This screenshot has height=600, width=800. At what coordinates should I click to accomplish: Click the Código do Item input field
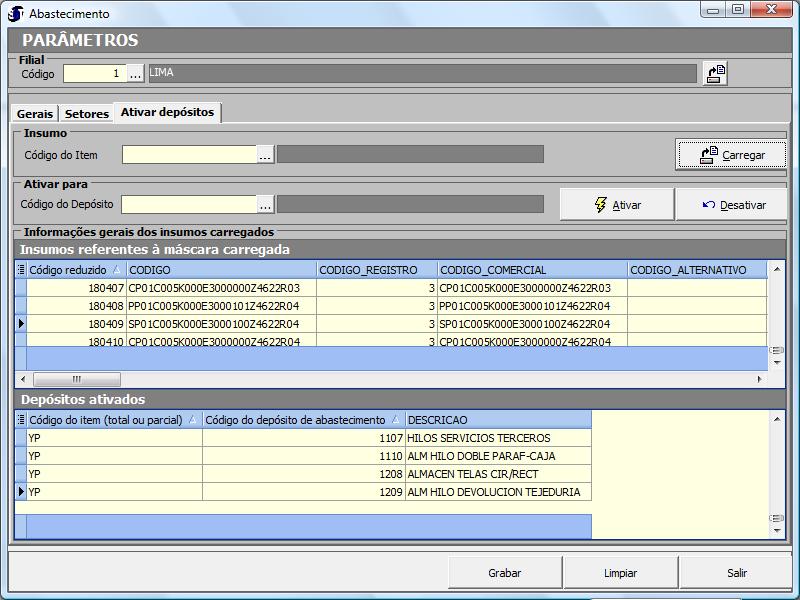[x=190, y=154]
